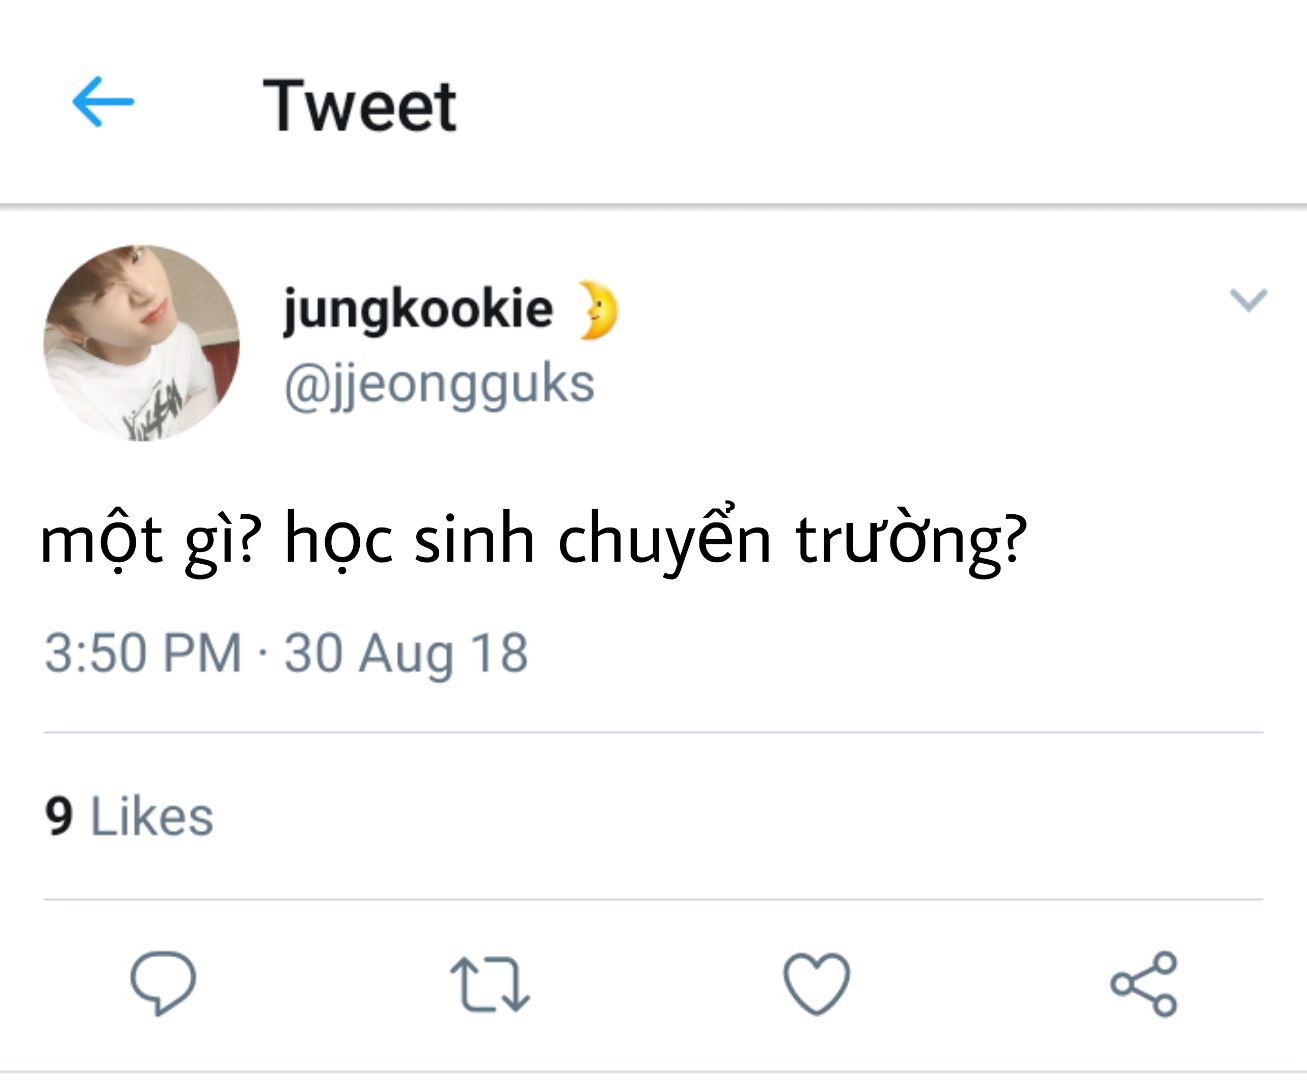1307x1080 pixels.
Task: Tap the jungkookie display name
Action: [417, 307]
